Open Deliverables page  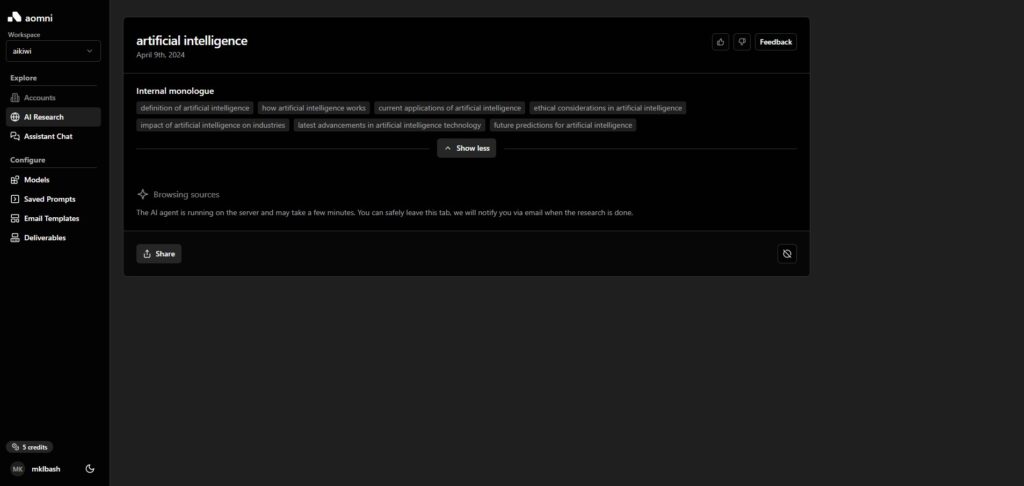click(45, 238)
